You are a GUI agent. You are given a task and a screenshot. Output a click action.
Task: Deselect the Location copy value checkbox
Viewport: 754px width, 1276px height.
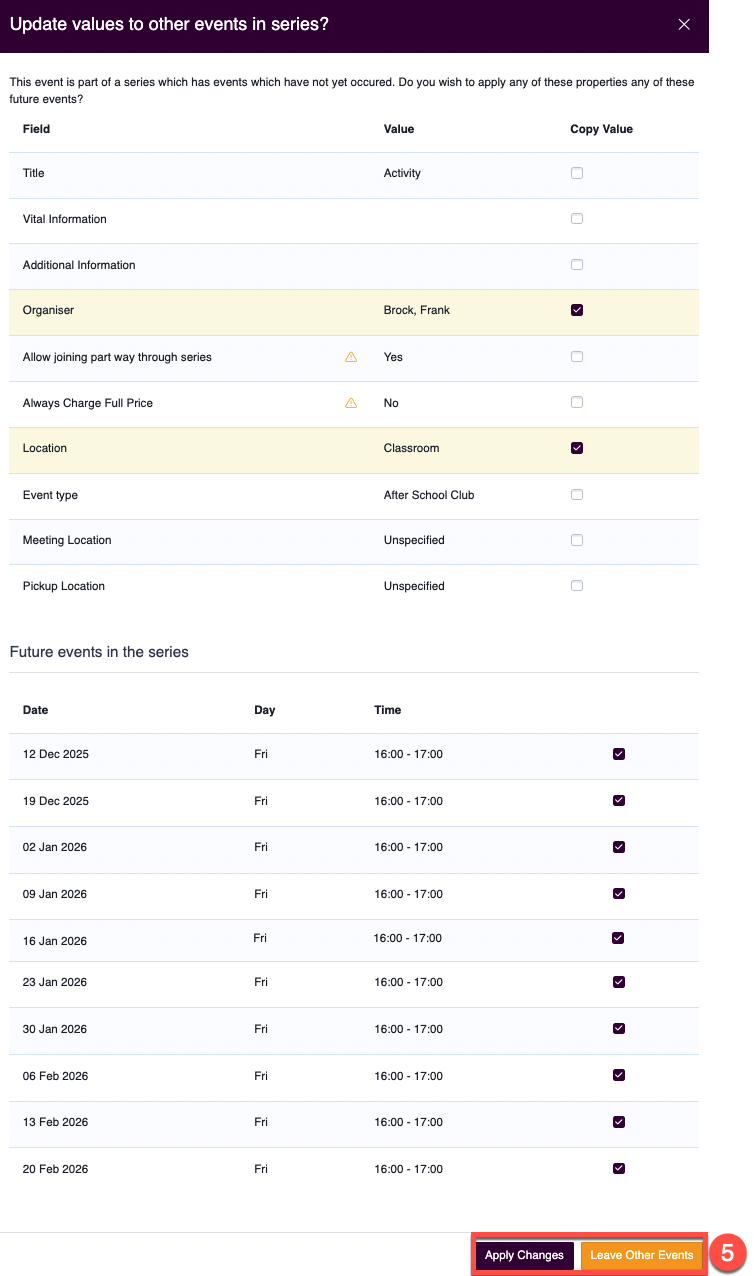pos(577,448)
